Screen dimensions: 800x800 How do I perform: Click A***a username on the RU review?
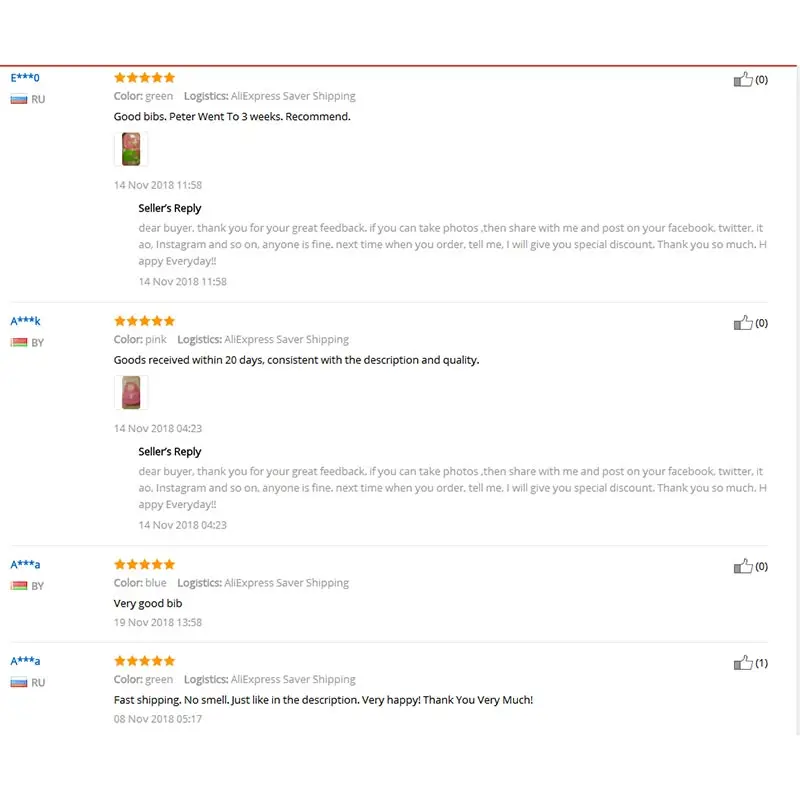25,661
